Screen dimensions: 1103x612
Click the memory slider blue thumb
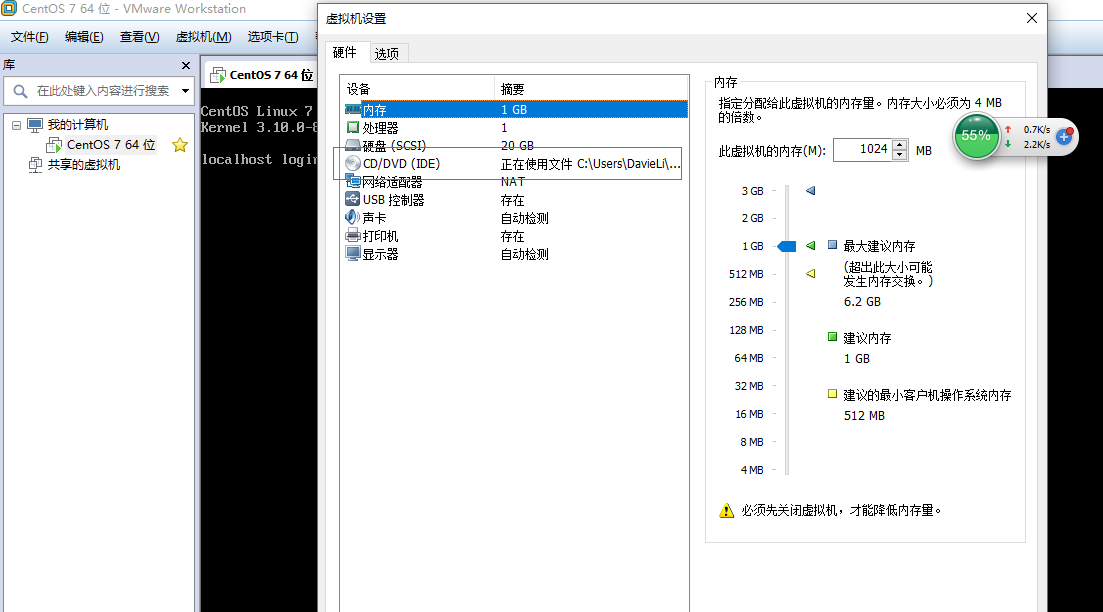coord(786,246)
